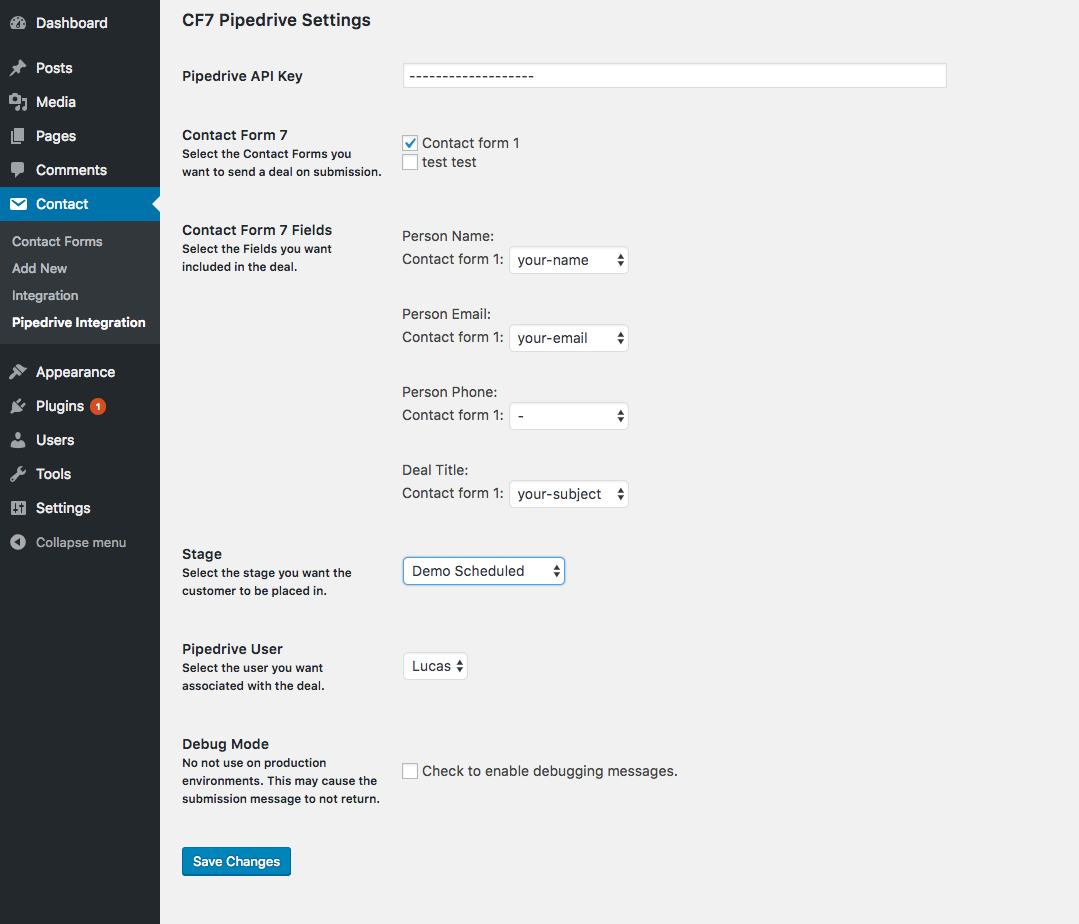1079x924 pixels.
Task: Click the Settings sliders icon
Action: [x=18, y=508]
